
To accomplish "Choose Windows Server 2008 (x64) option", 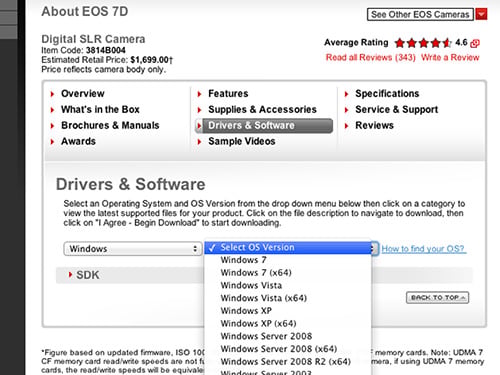I will click(288, 349).
